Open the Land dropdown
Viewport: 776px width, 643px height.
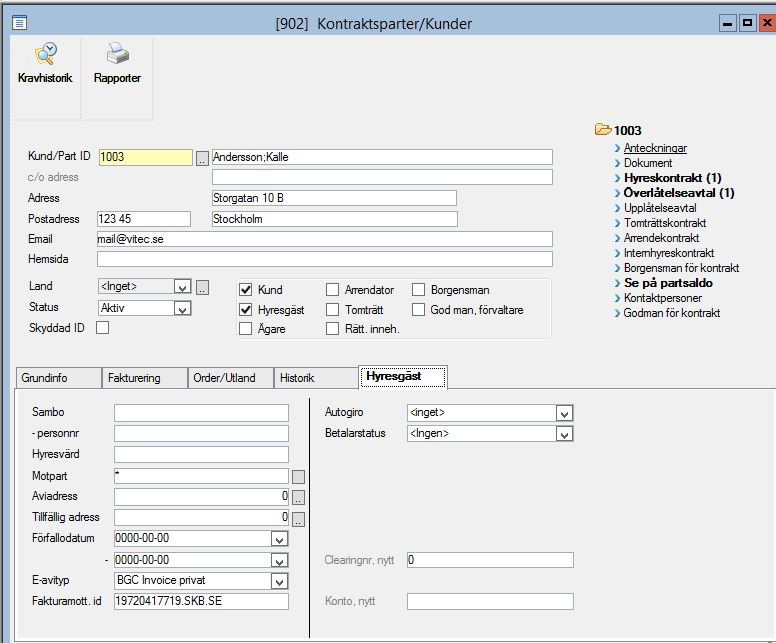point(182,287)
